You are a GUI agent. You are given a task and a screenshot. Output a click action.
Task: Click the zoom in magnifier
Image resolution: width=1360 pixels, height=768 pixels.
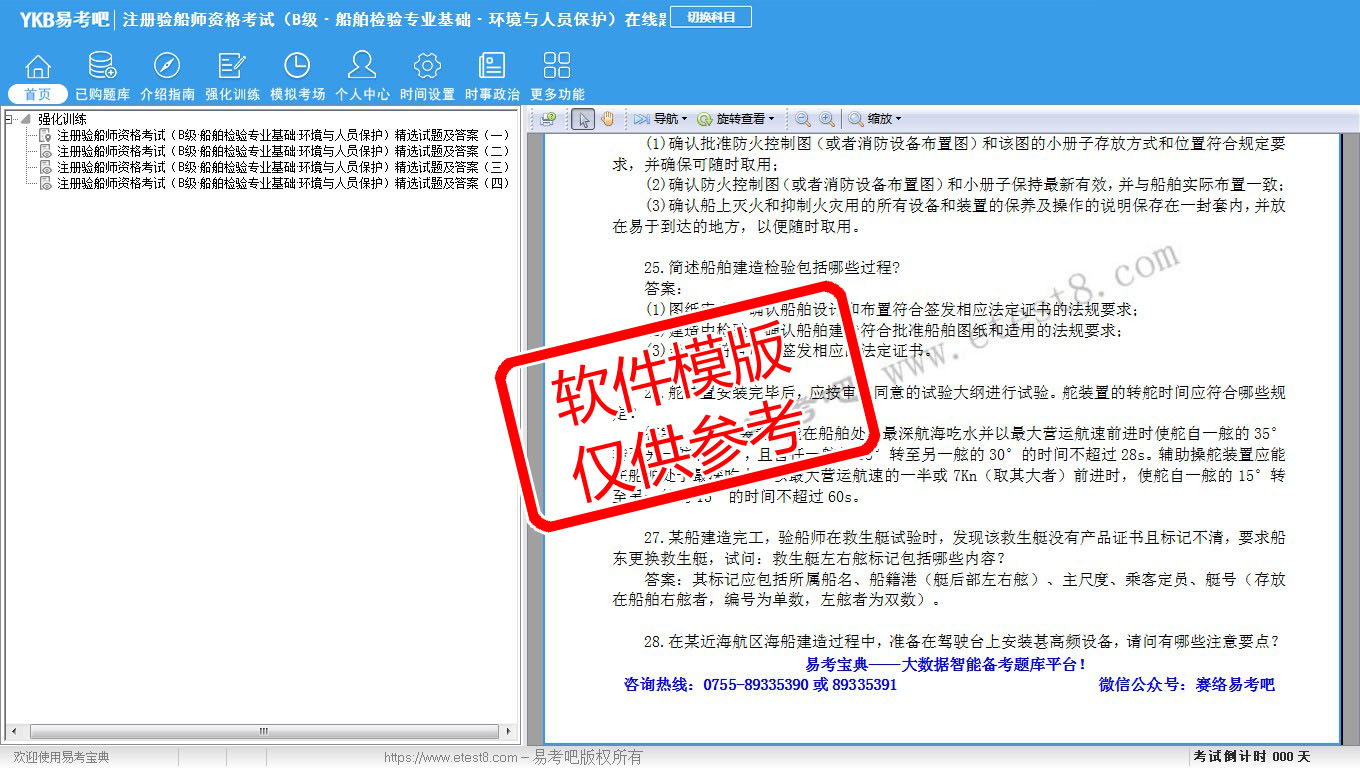(x=827, y=119)
